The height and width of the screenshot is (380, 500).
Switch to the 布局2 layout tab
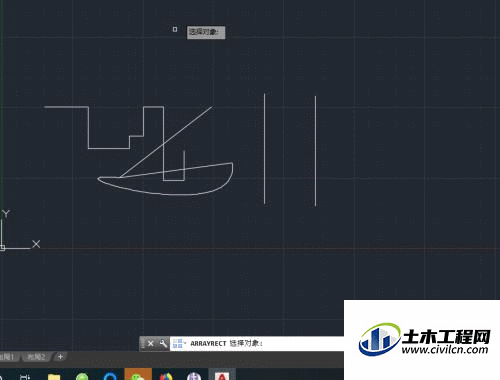(36, 357)
